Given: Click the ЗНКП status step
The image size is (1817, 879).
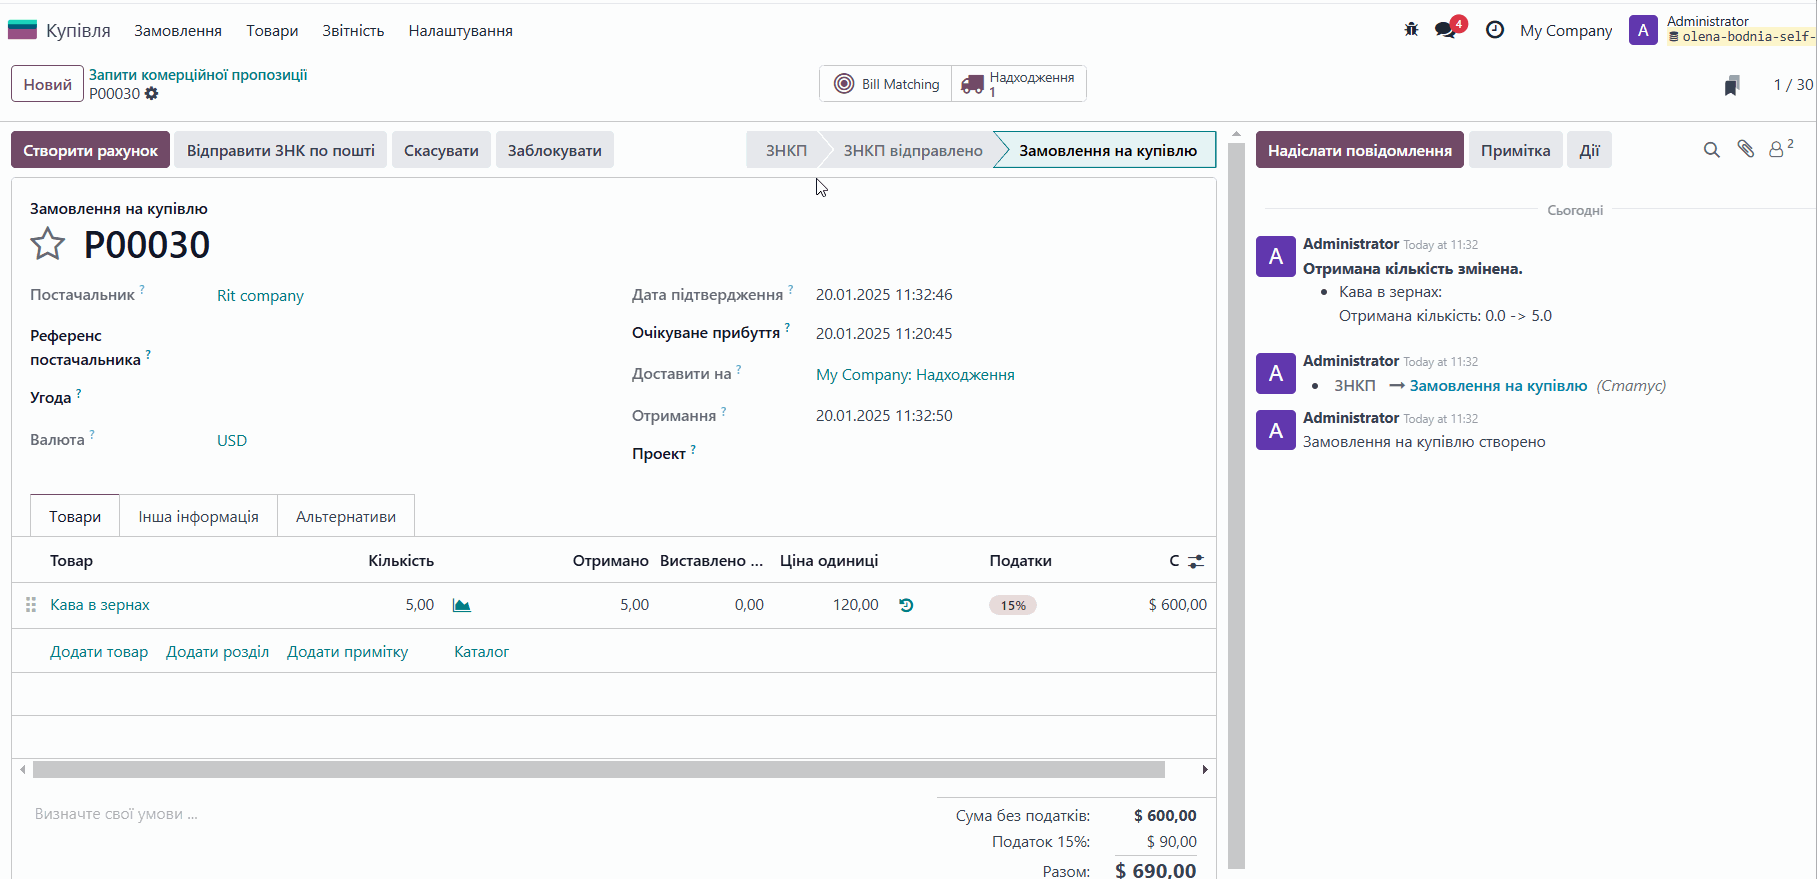Looking at the screenshot, I should pyautogui.click(x=786, y=150).
